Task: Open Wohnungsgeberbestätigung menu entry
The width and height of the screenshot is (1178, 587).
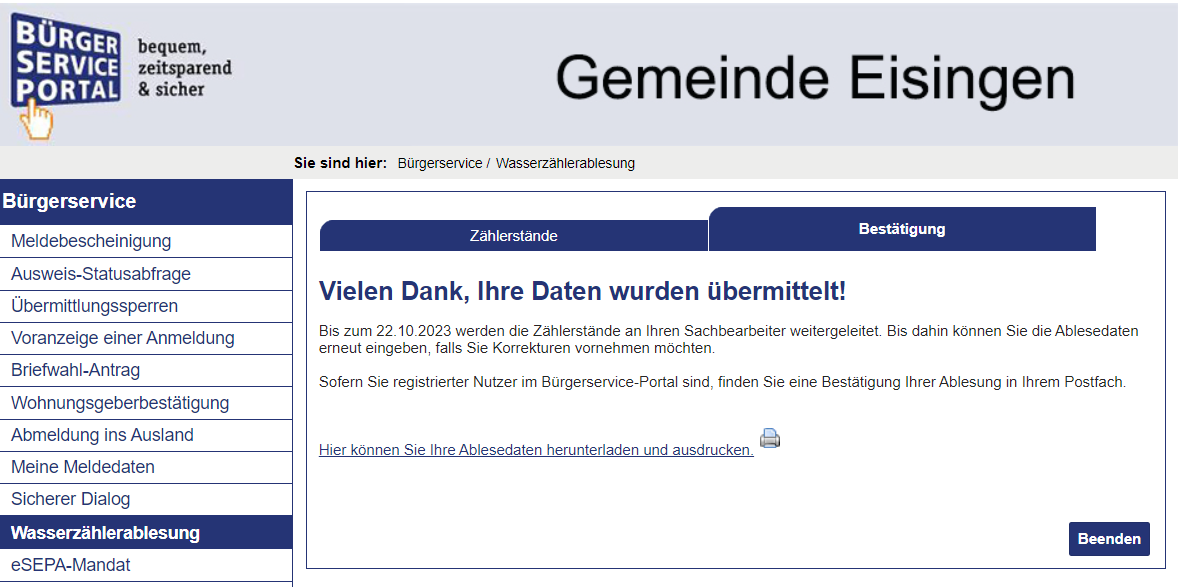Action: [120, 403]
